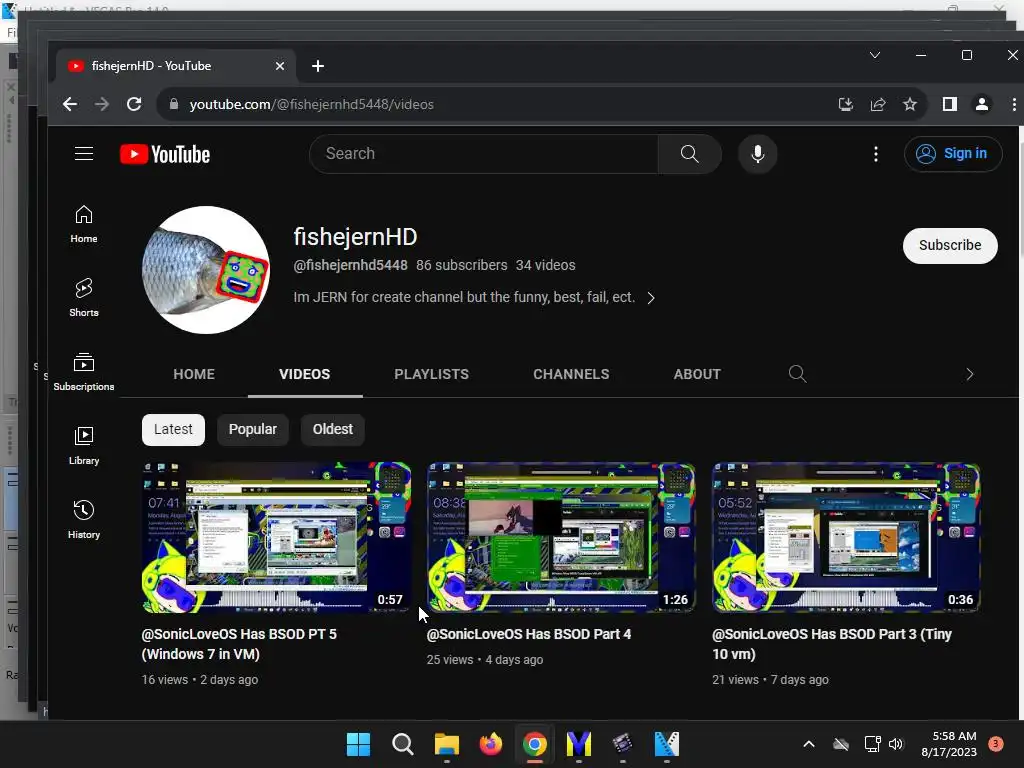
Task: Search within channel magnifier icon
Action: [x=797, y=374]
